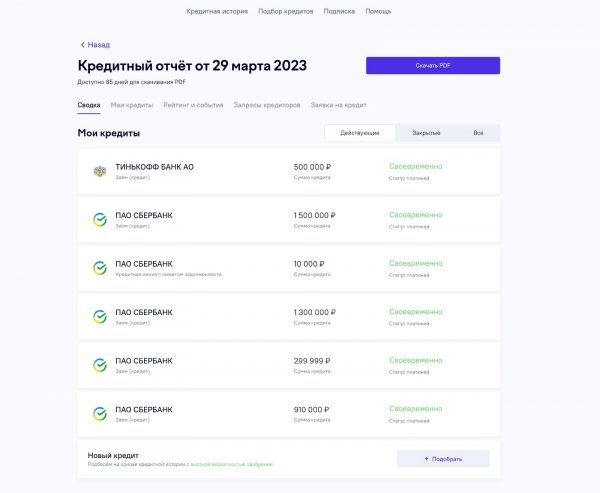Click the 910 000 ₽ credit amount
This screenshot has height=493, width=600.
[x=311, y=410]
